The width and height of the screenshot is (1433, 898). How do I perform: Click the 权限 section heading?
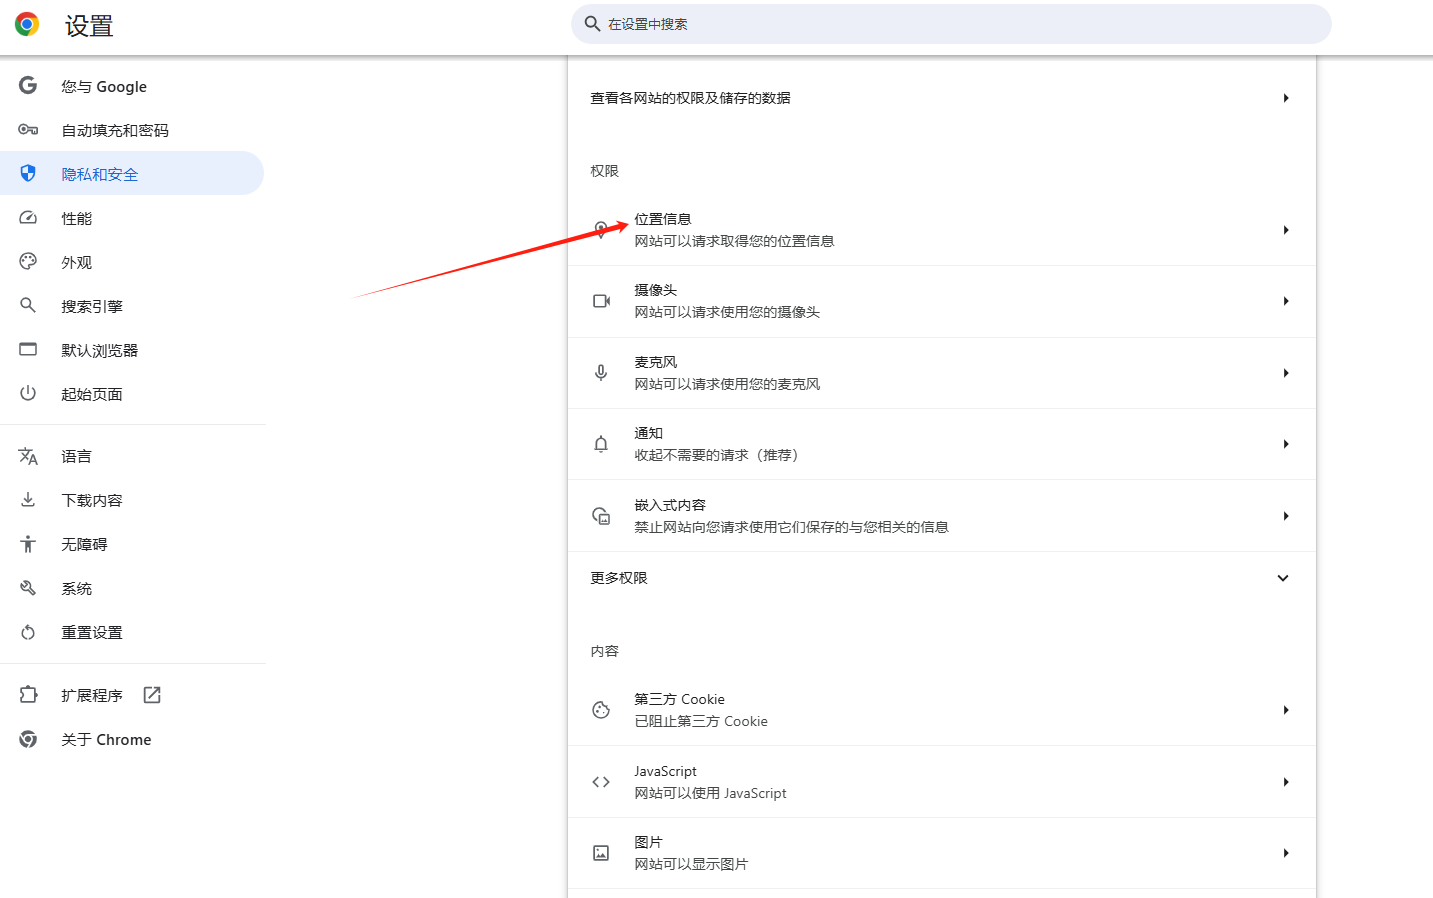pos(604,171)
